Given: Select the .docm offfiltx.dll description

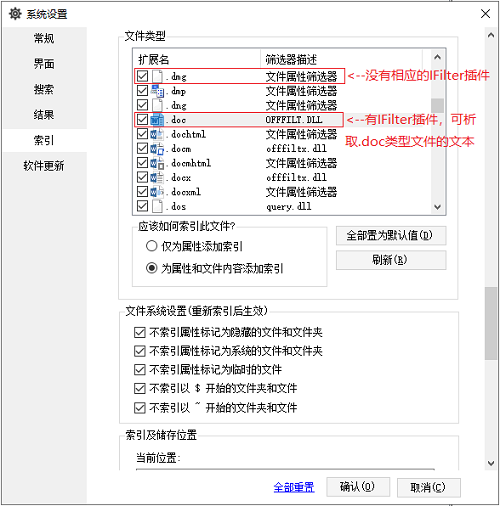Looking at the screenshot, I should 296,149.
